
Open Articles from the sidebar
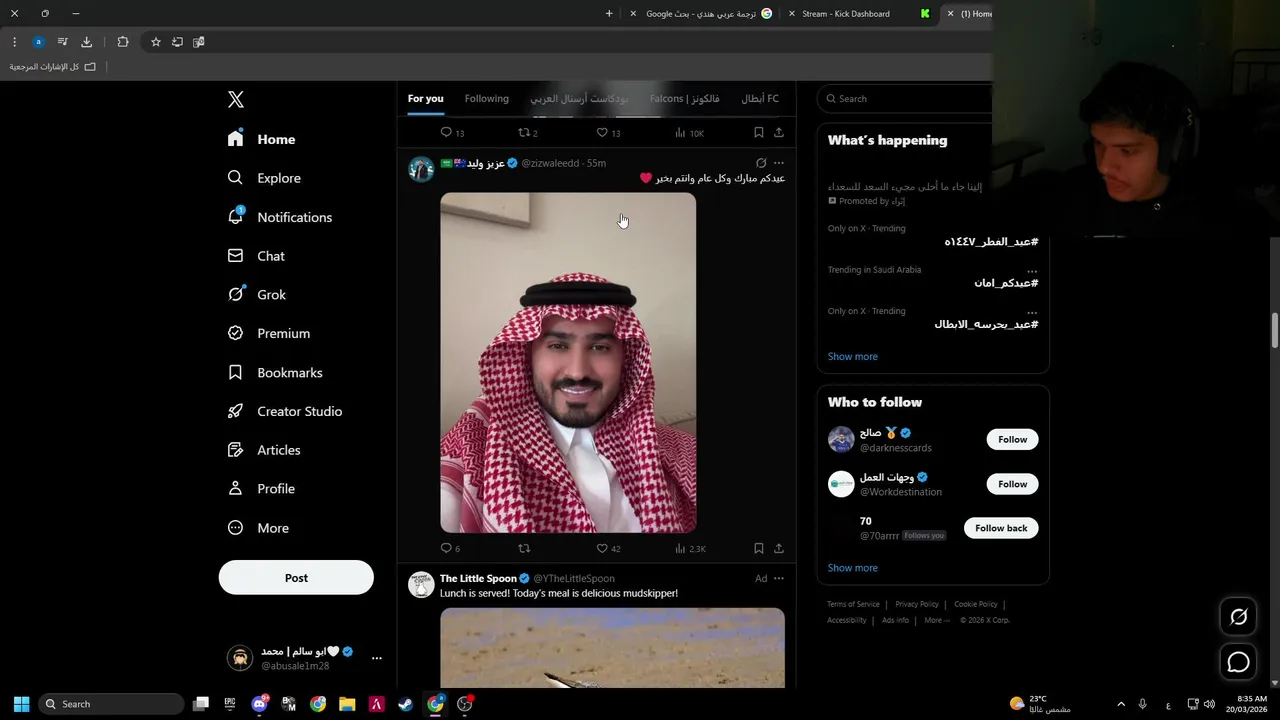(264, 450)
